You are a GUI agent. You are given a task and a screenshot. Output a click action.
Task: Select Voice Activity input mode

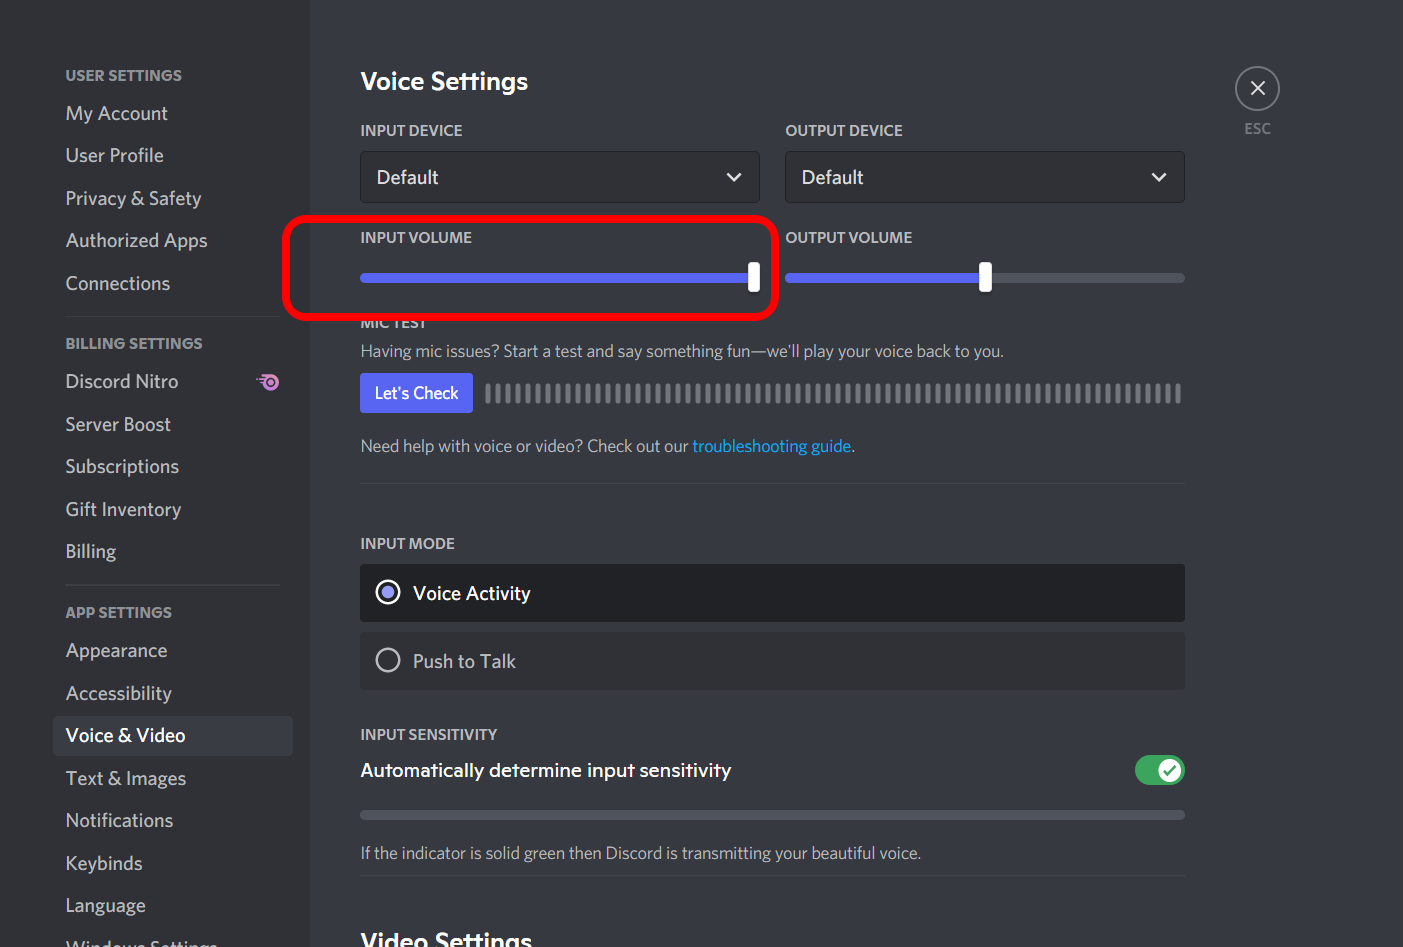[772, 593]
